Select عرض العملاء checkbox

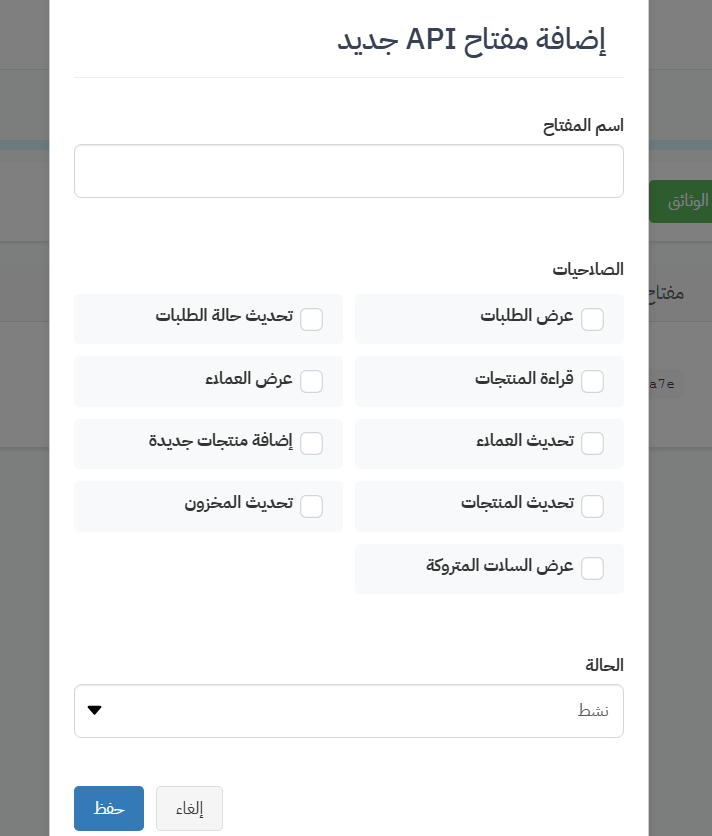[x=311, y=381]
